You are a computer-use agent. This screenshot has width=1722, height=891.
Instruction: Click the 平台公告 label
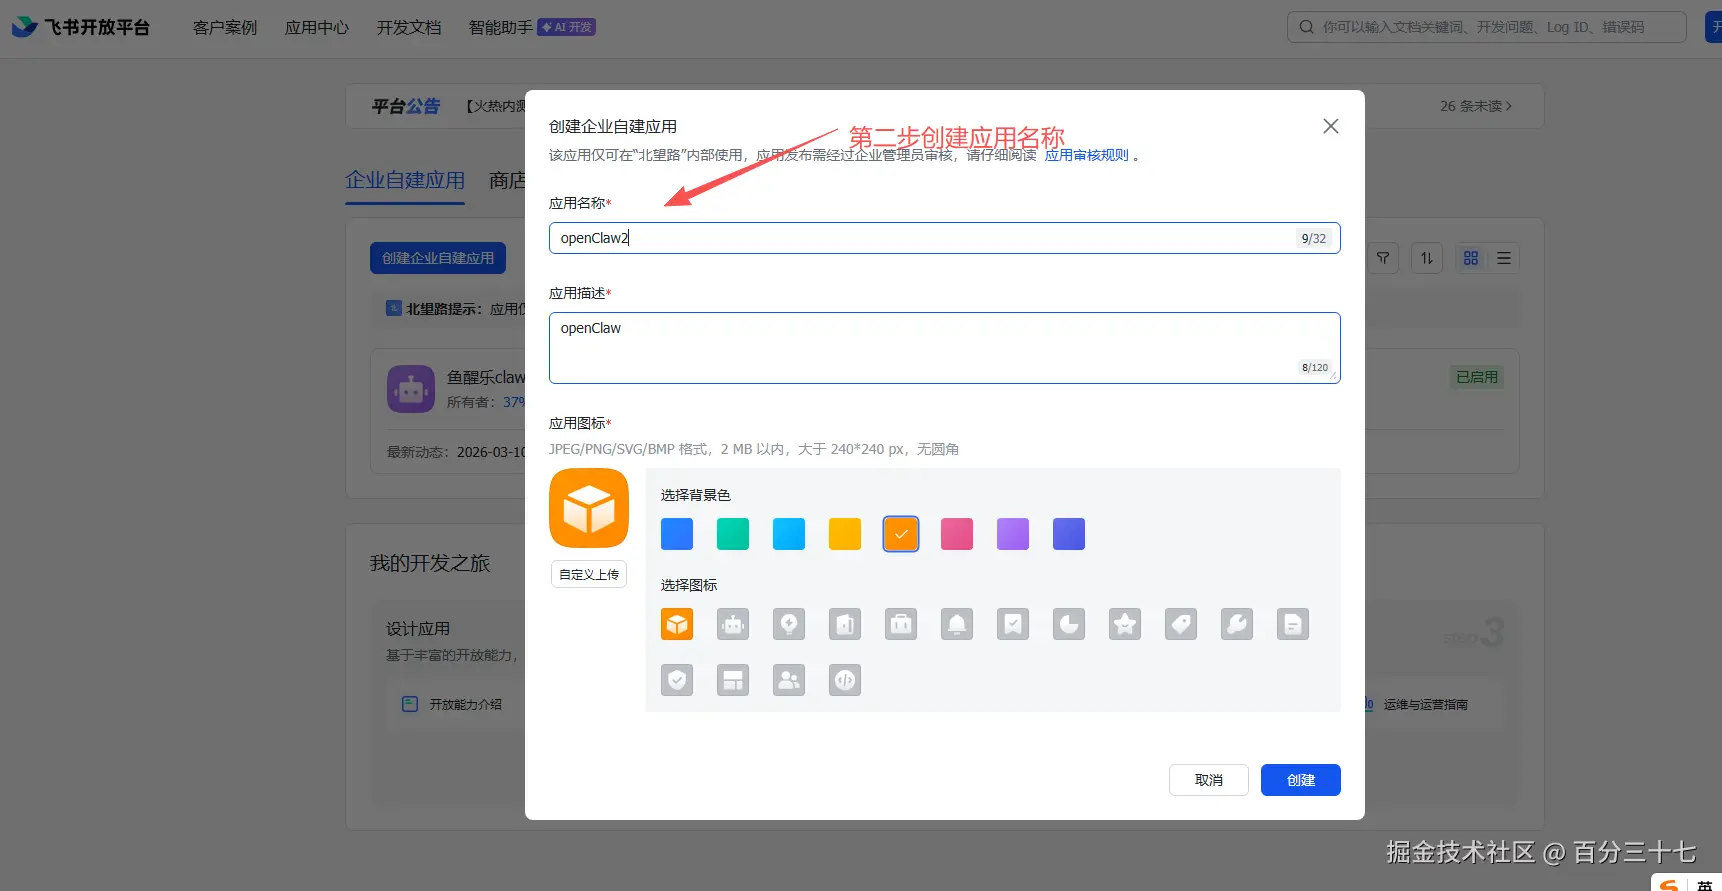405,106
